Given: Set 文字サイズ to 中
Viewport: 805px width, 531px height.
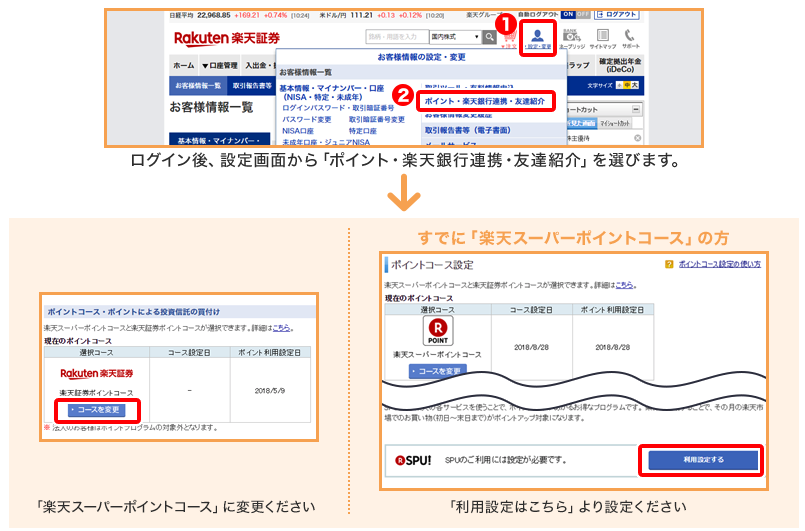Looking at the screenshot, I should pyautogui.click(x=627, y=85).
